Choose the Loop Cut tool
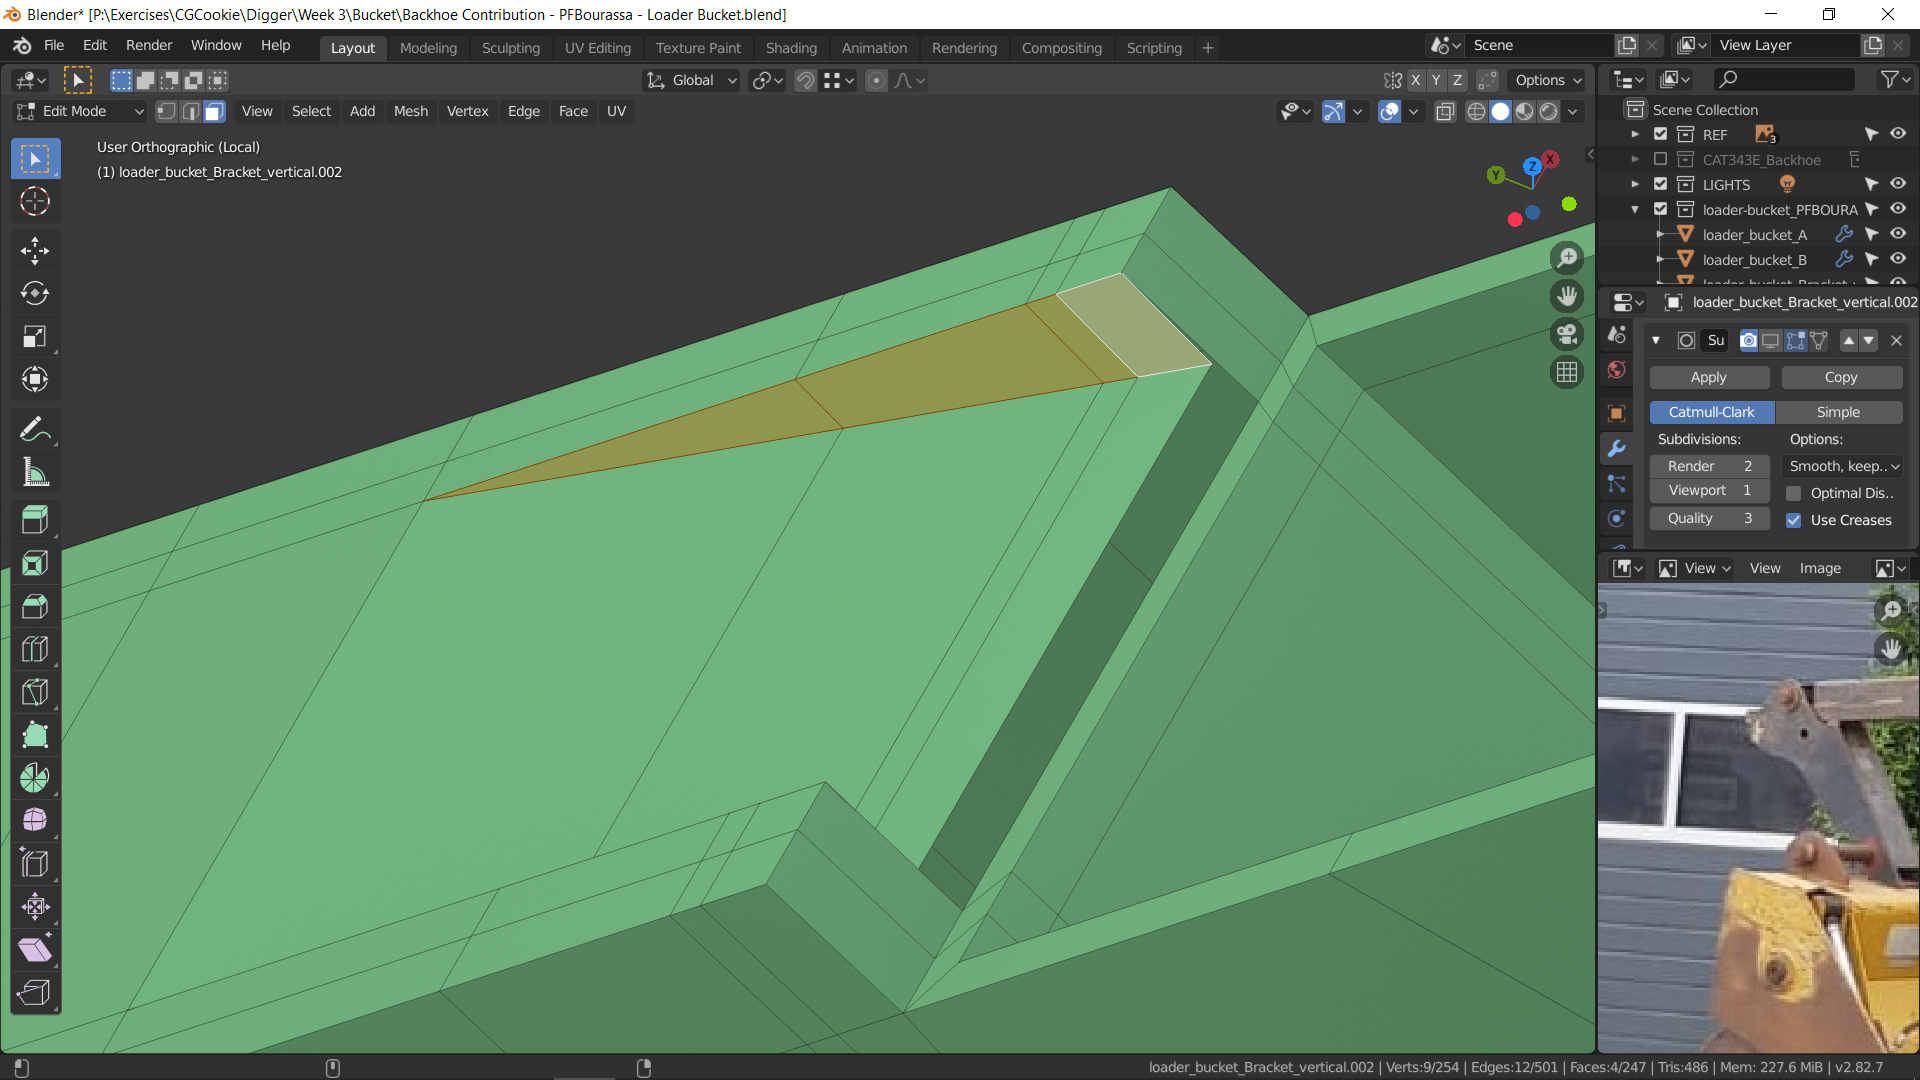Viewport: 1920px width, 1080px height. pos(35,650)
